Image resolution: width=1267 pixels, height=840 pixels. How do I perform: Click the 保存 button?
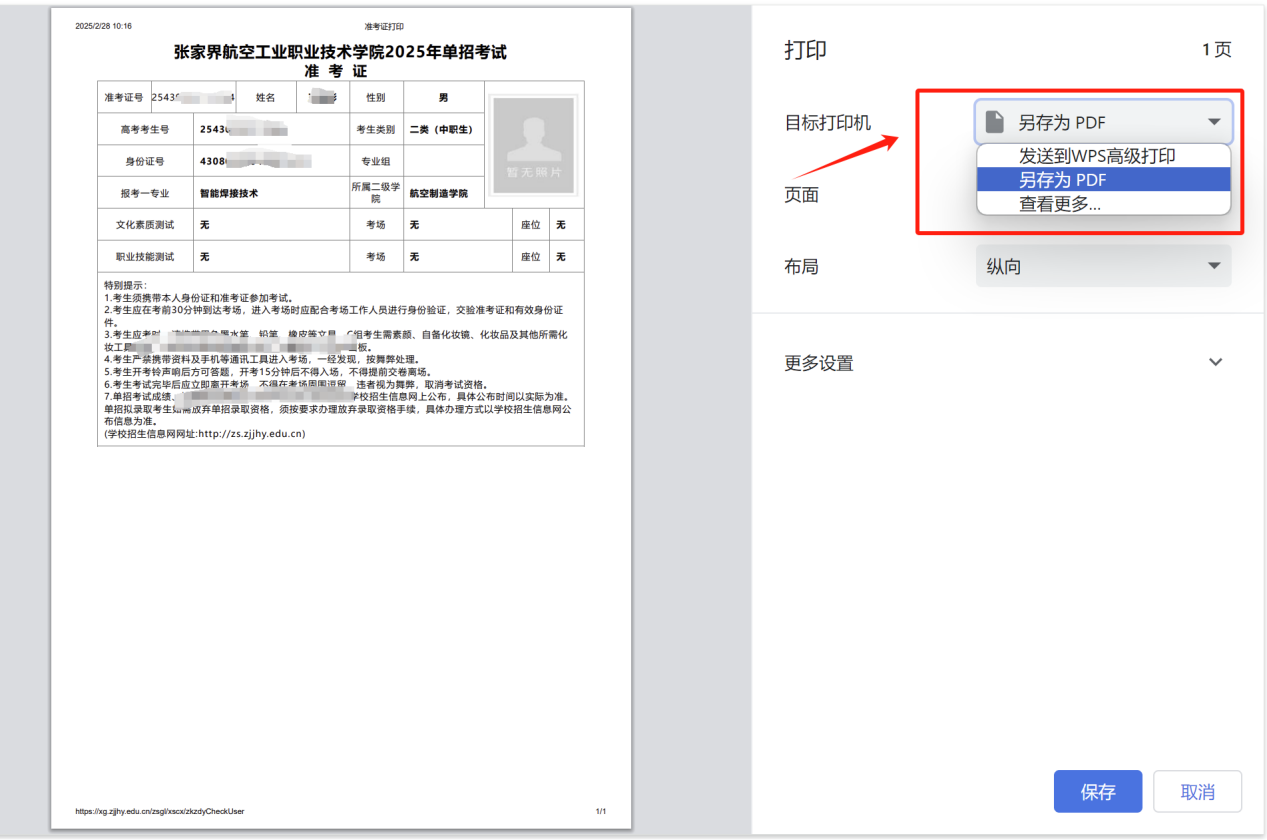click(1097, 792)
